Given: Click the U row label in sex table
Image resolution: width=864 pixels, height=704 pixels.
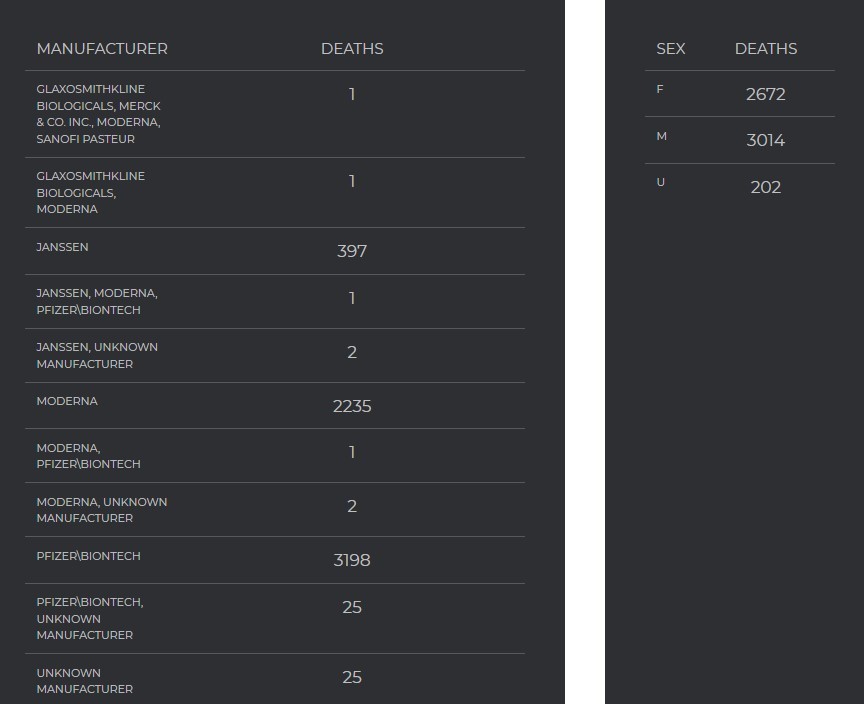Looking at the screenshot, I should pyautogui.click(x=660, y=182).
